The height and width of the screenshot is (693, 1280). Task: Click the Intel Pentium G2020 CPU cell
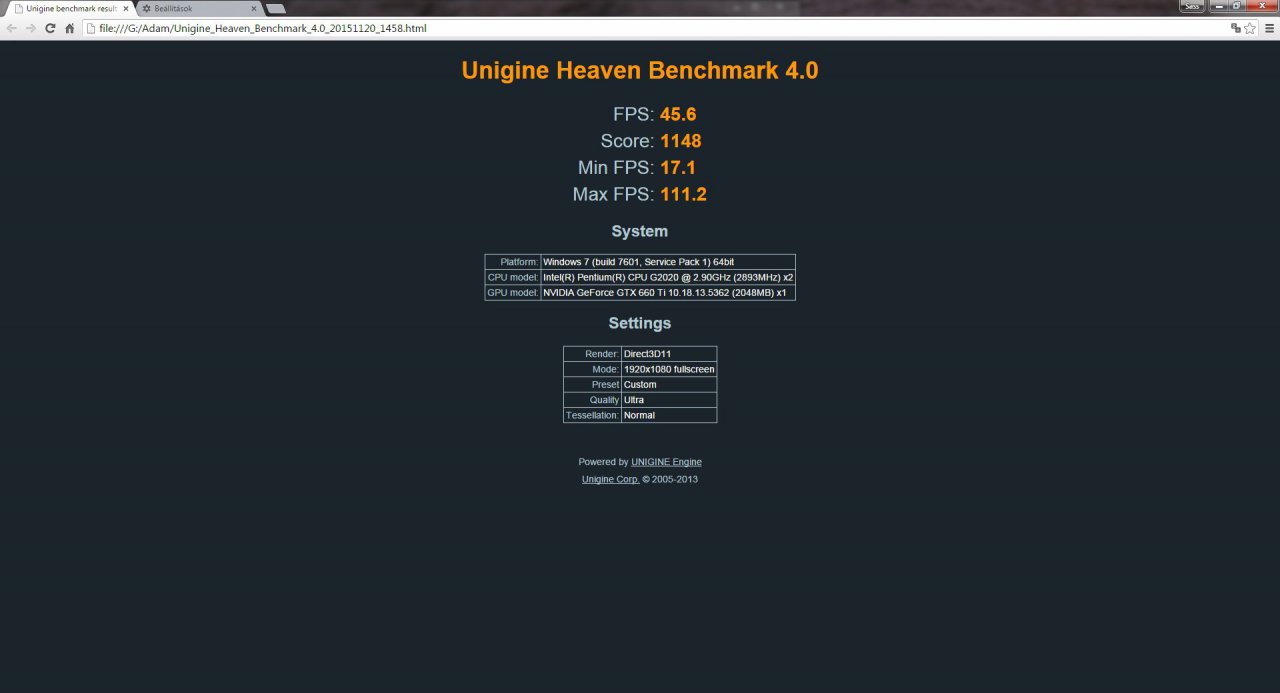click(668, 277)
